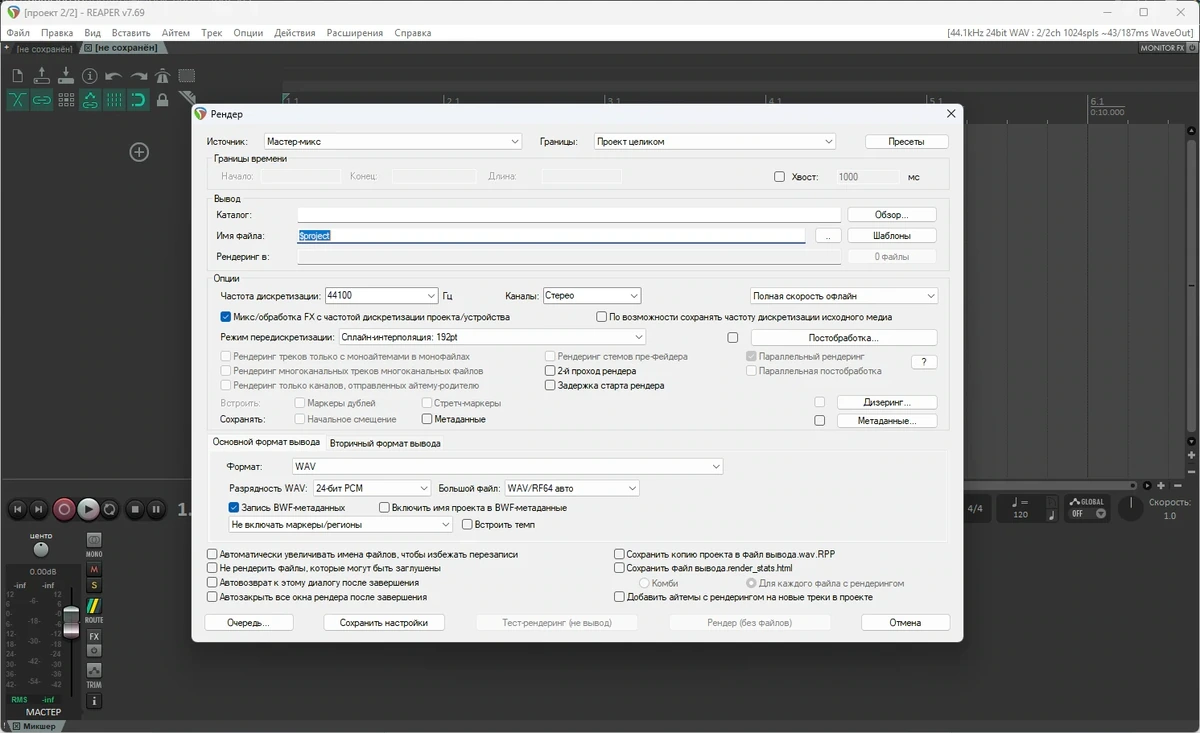1200x733 pixels.
Task: Open the Не включать маркеры/регионы dropdown
Action: tap(341, 524)
